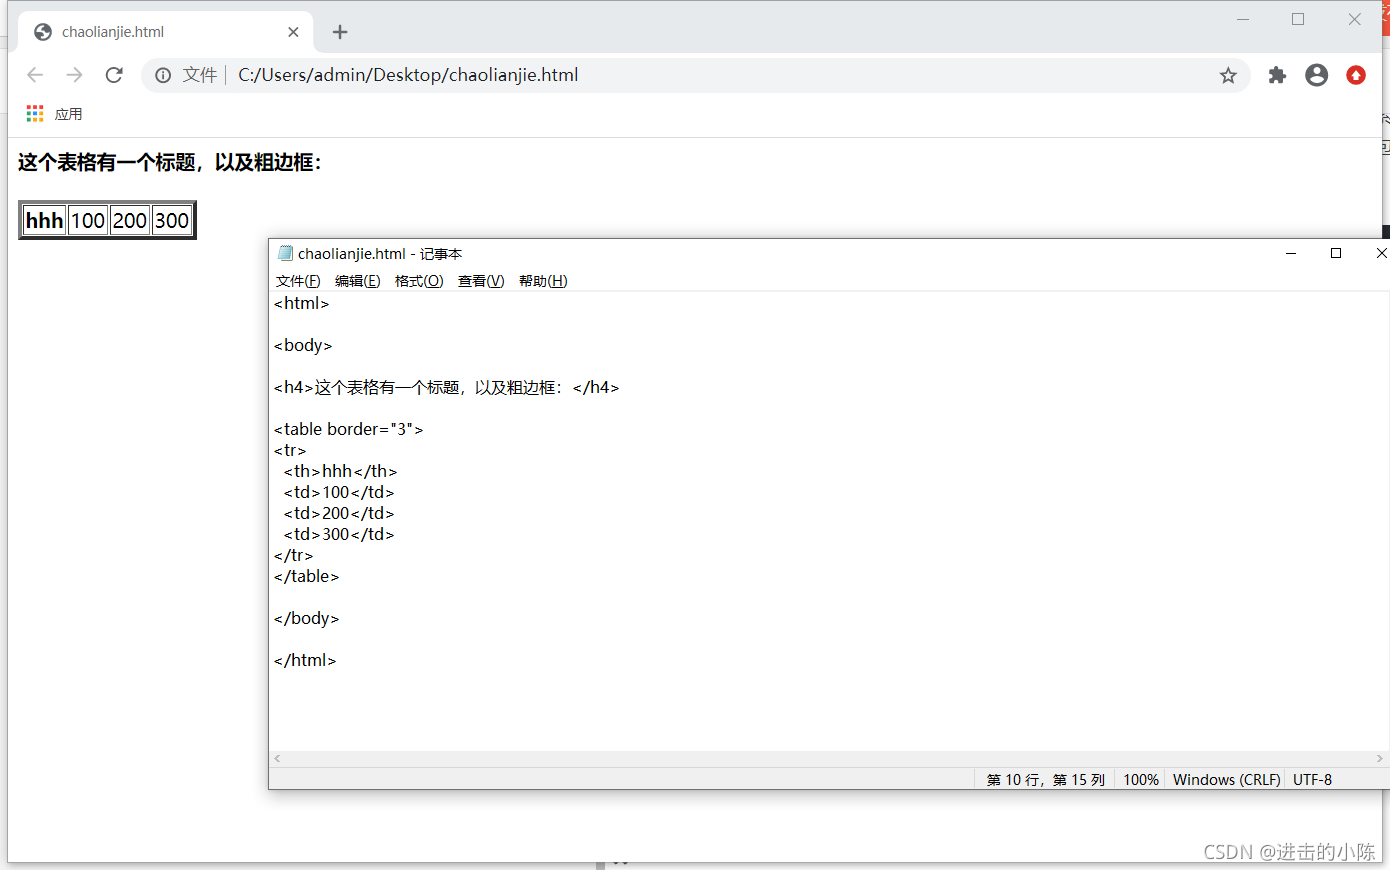Click the 100% zoom status entry
This screenshot has width=1390, height=870.
coord(1140,780)
